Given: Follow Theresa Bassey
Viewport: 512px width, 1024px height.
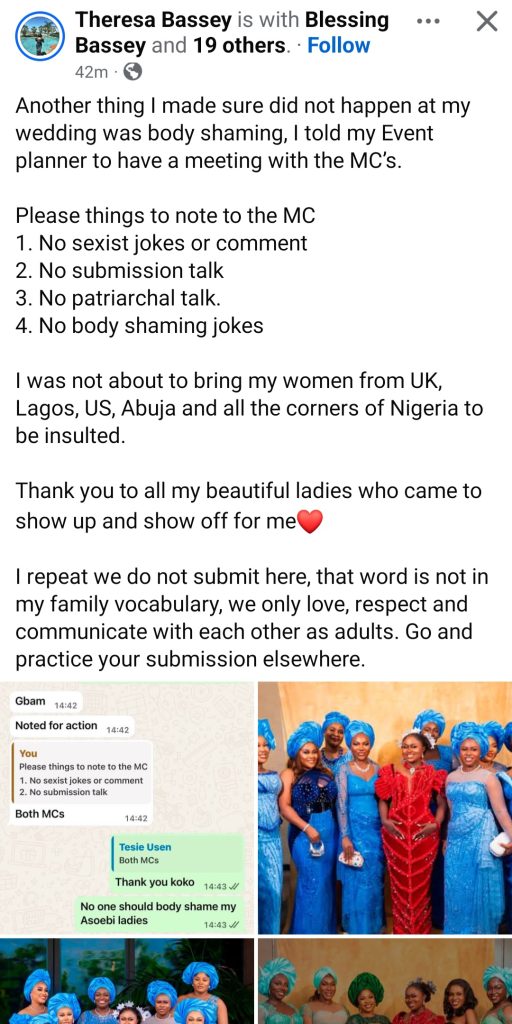Looking at the screenshot, I should [338, 46].
